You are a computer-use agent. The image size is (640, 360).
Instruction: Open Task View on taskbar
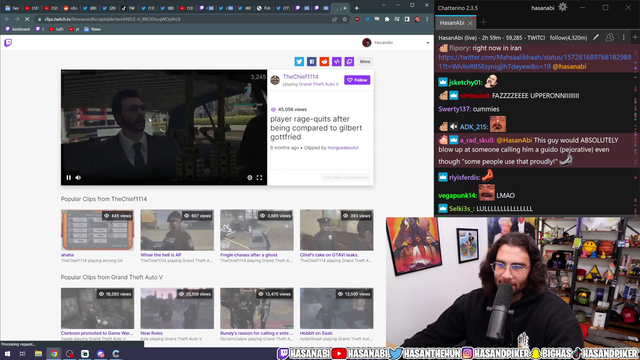pos(22,354)
